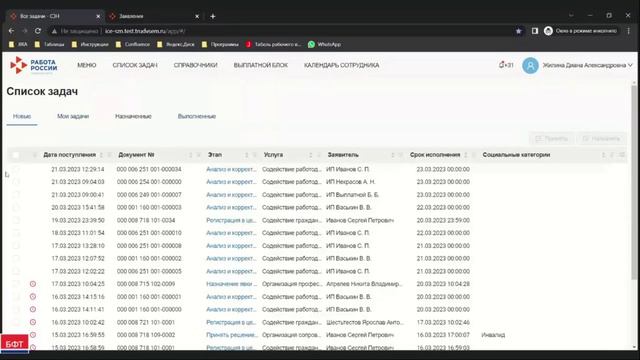Open Принять решение link for 000 008 718 109-0002

(231, 335)
